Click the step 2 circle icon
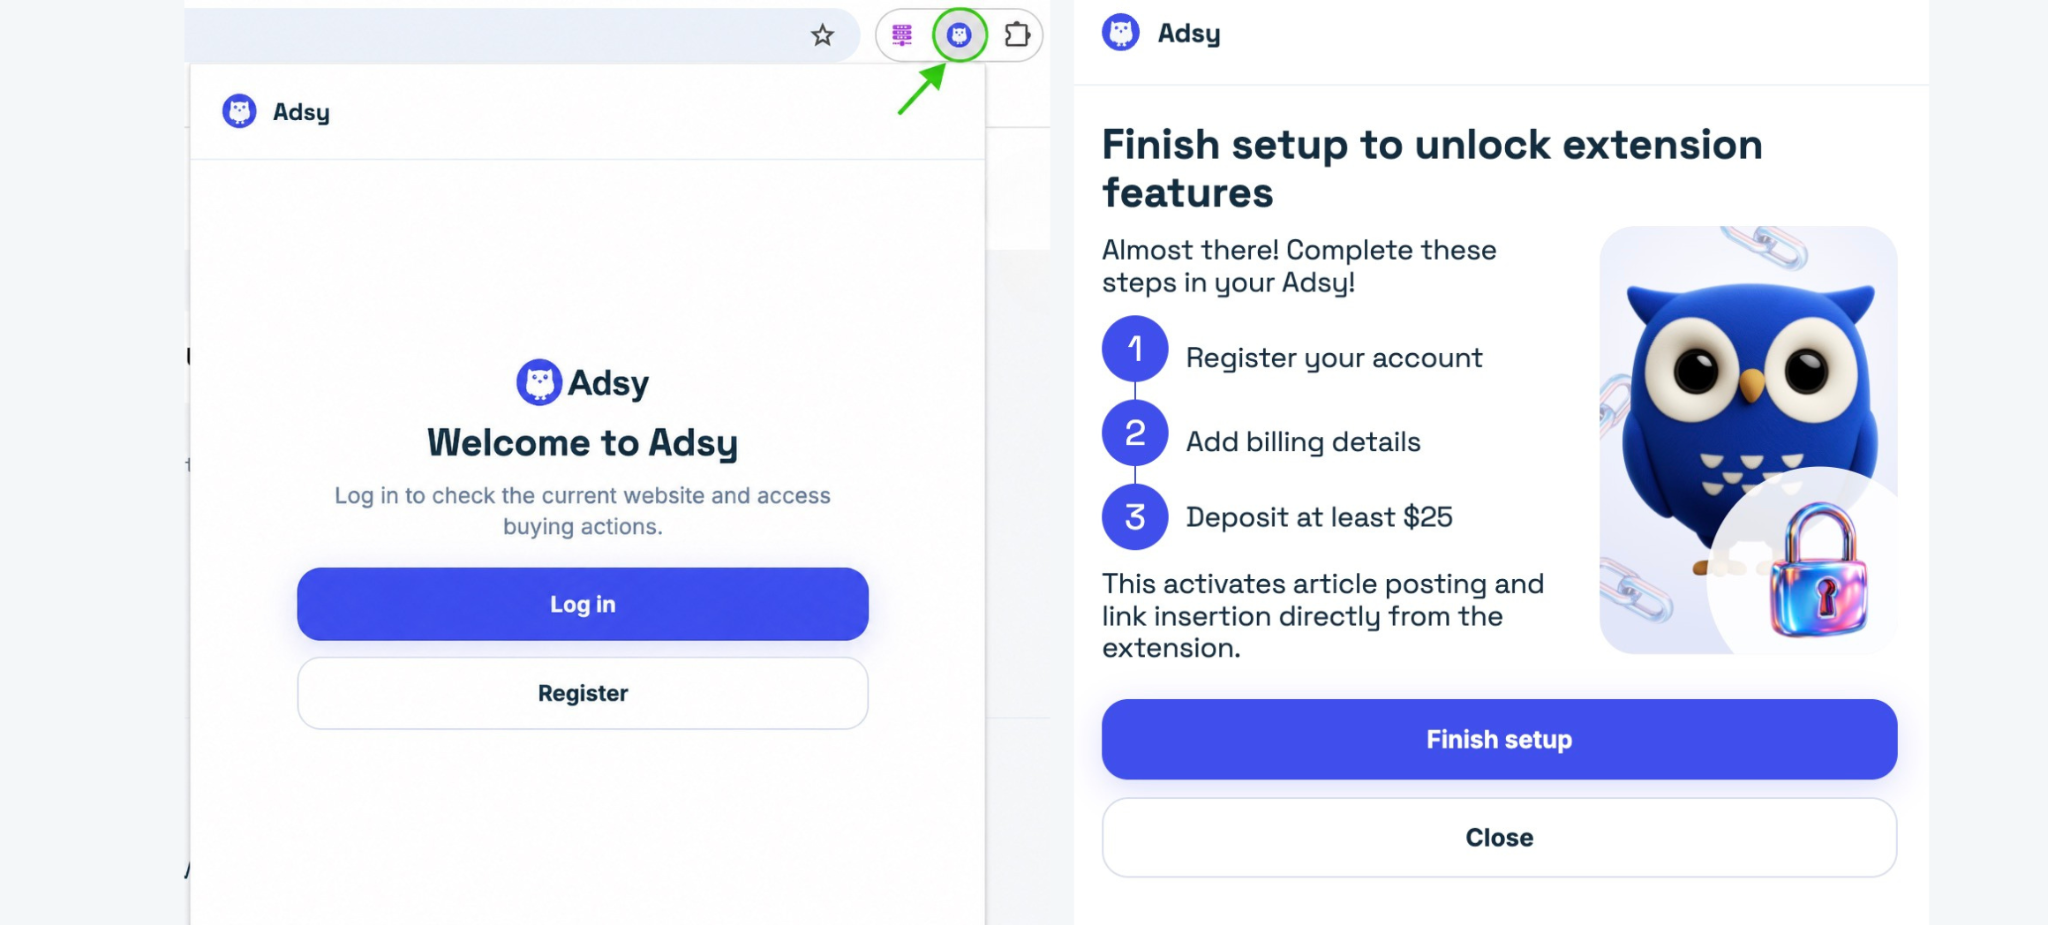Screen dimensions: 2048x925 tap(1135, 433)
